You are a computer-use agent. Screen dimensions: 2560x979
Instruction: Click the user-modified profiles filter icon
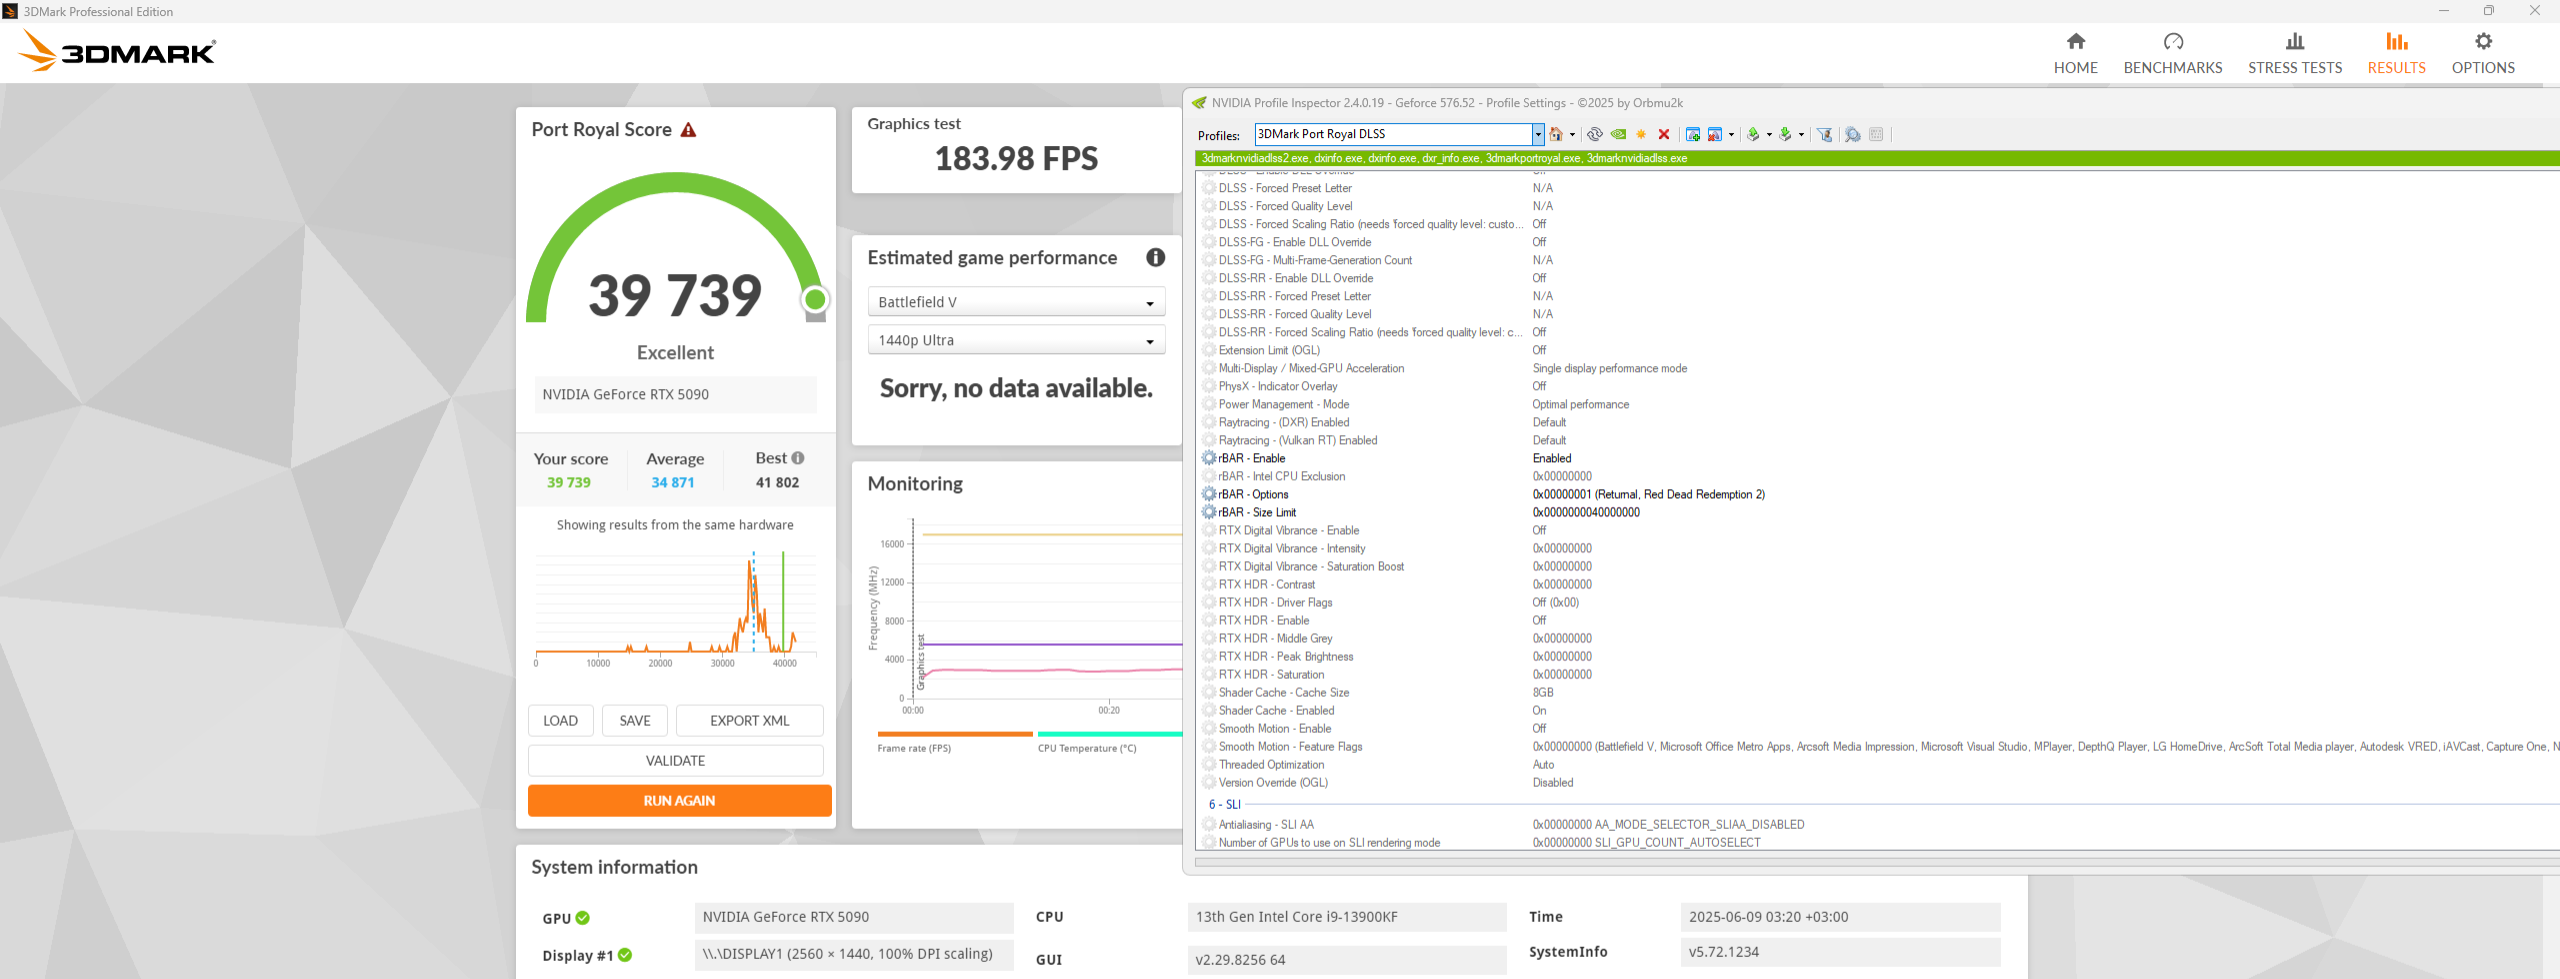click(x=1825, y=135)
